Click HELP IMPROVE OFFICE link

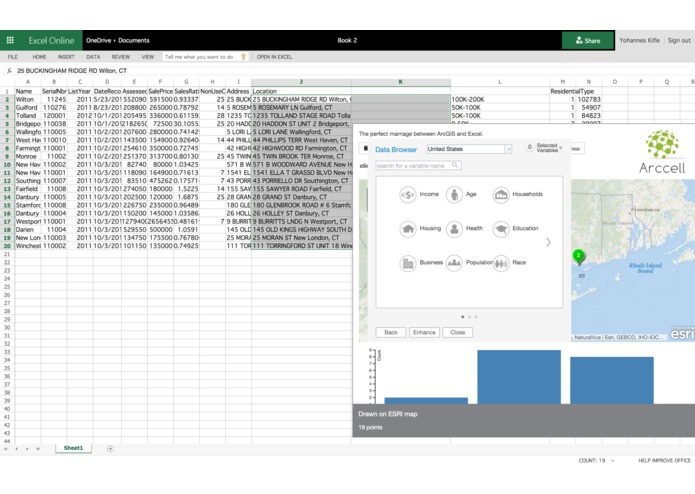click(664, 461)
